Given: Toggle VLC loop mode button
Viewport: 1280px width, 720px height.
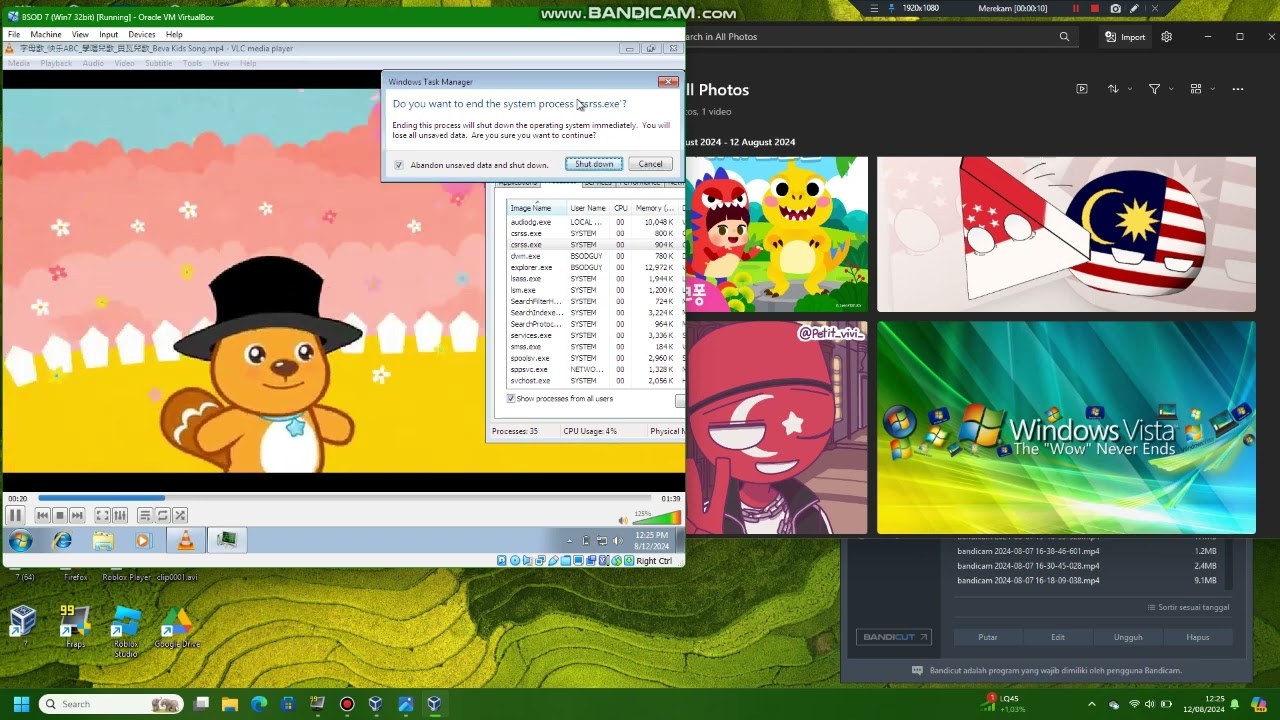Looking at the screenshot, I should pos(162,515).
